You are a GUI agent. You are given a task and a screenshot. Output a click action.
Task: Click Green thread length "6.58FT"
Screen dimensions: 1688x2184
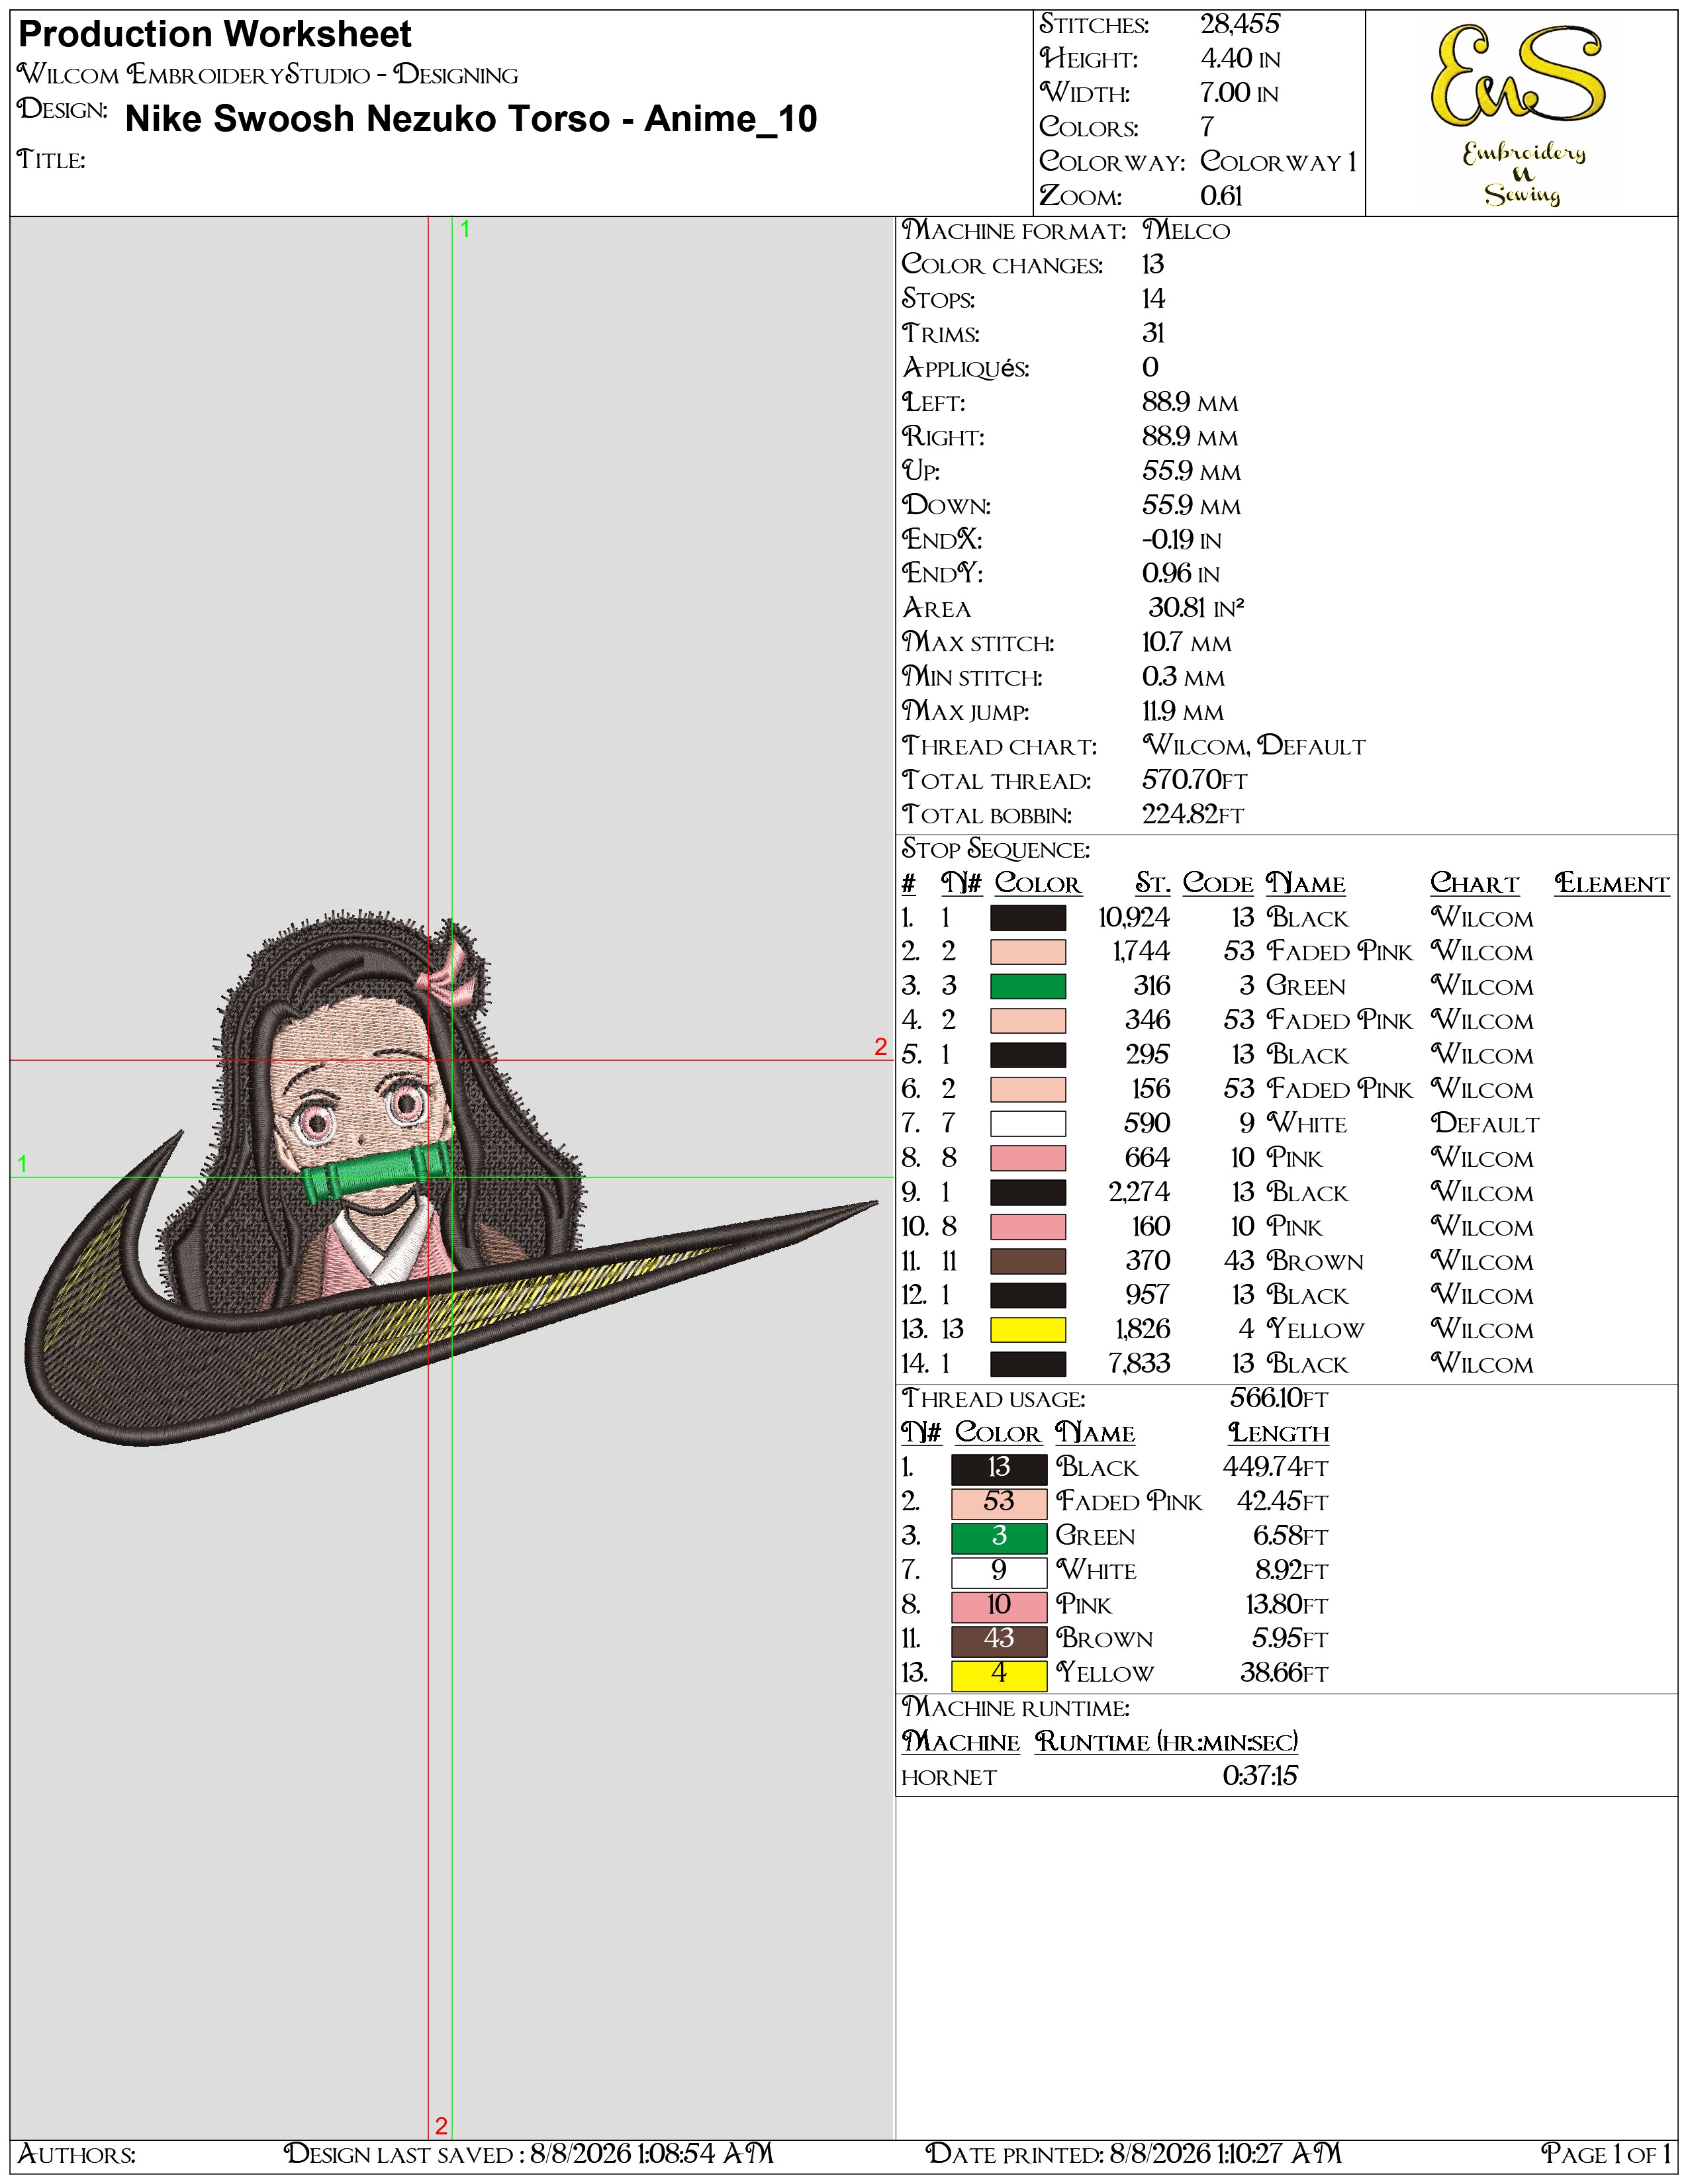pos(1291,1536)
